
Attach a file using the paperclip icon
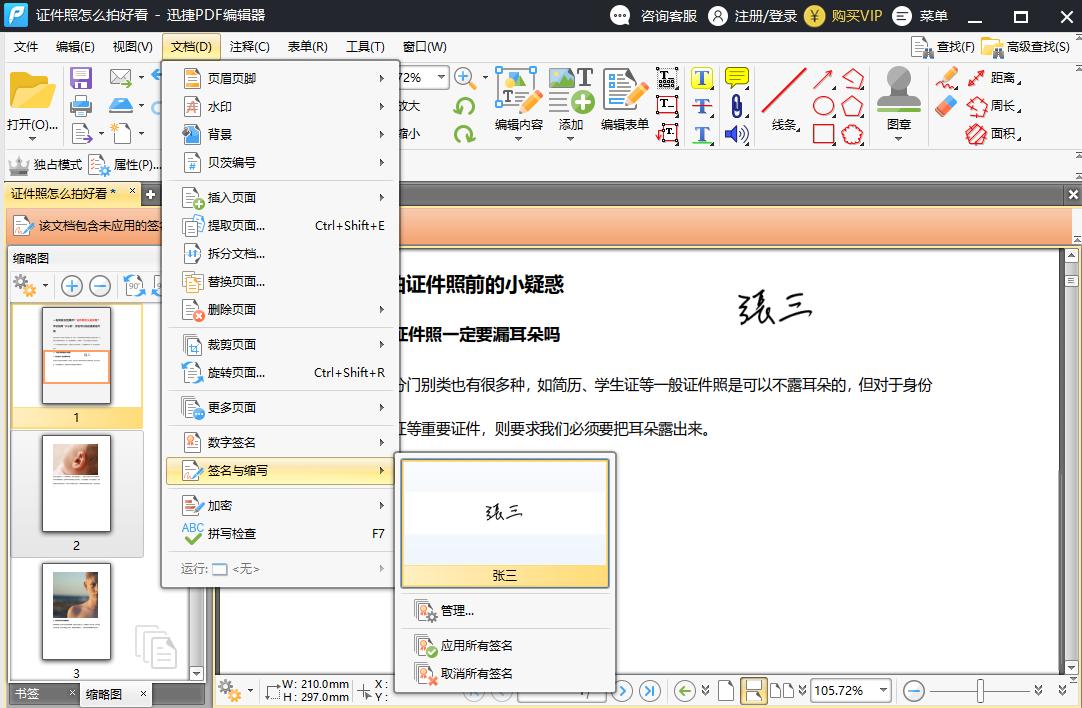(x=737, y=105)
